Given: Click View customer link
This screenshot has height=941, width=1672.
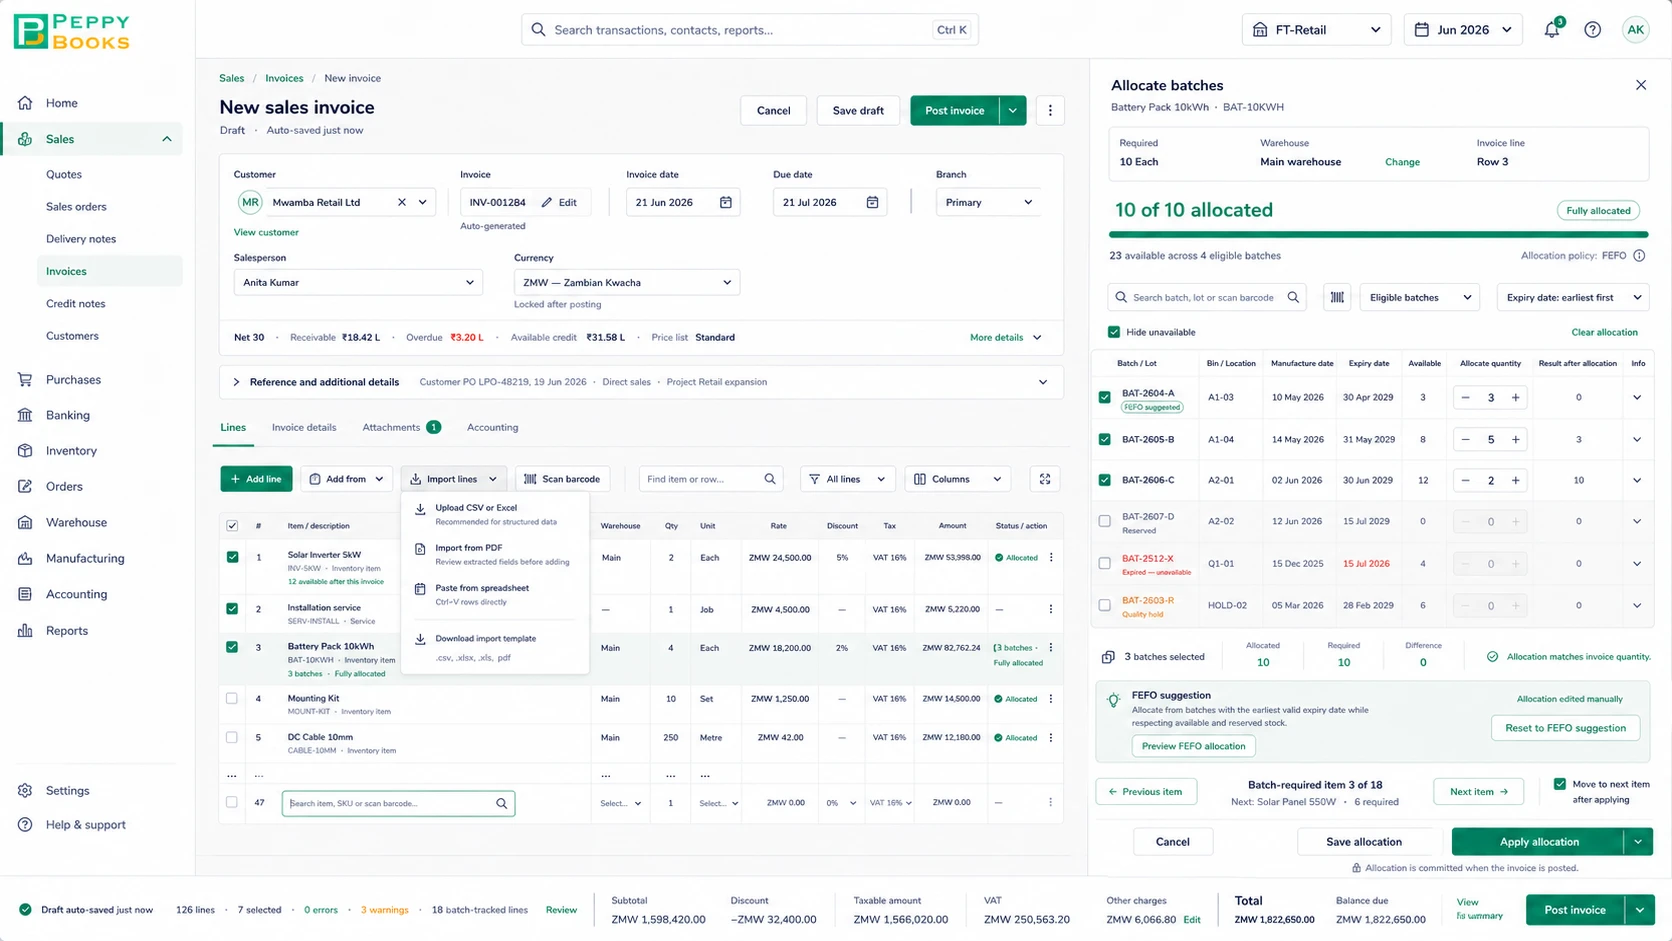Looking at the screenshot, I should point(266,232).
